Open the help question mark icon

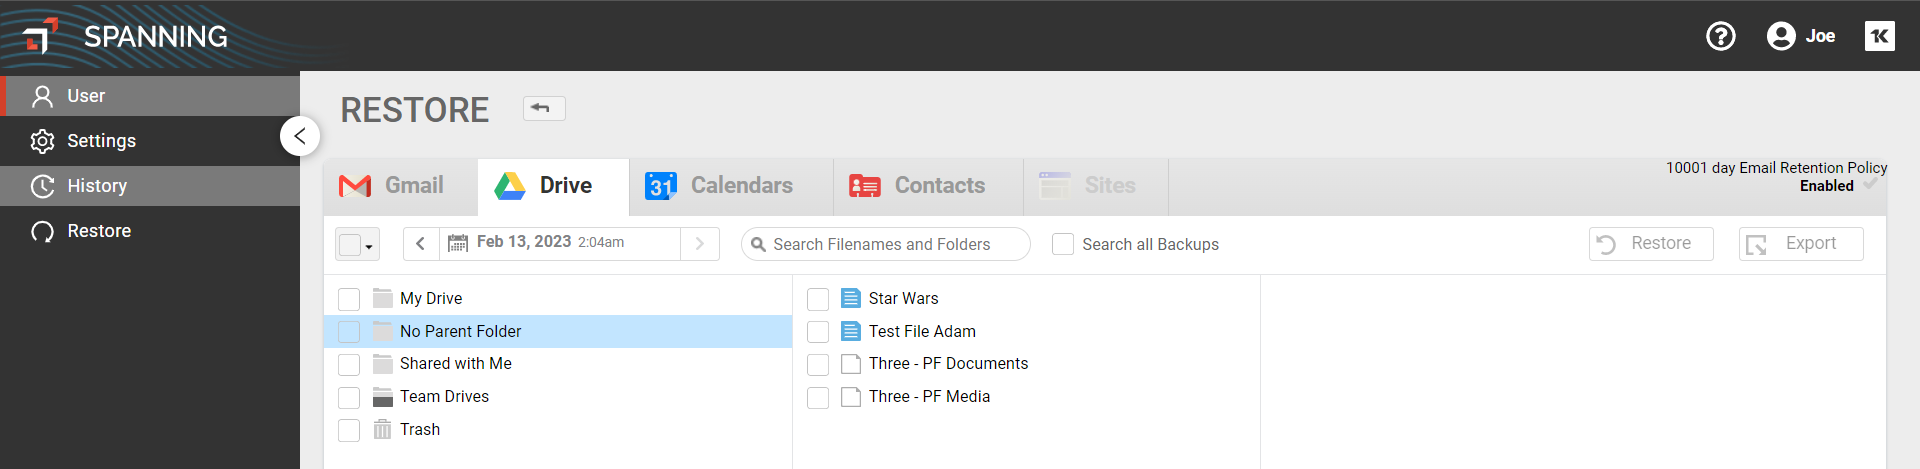click(x=1720, y=36)
